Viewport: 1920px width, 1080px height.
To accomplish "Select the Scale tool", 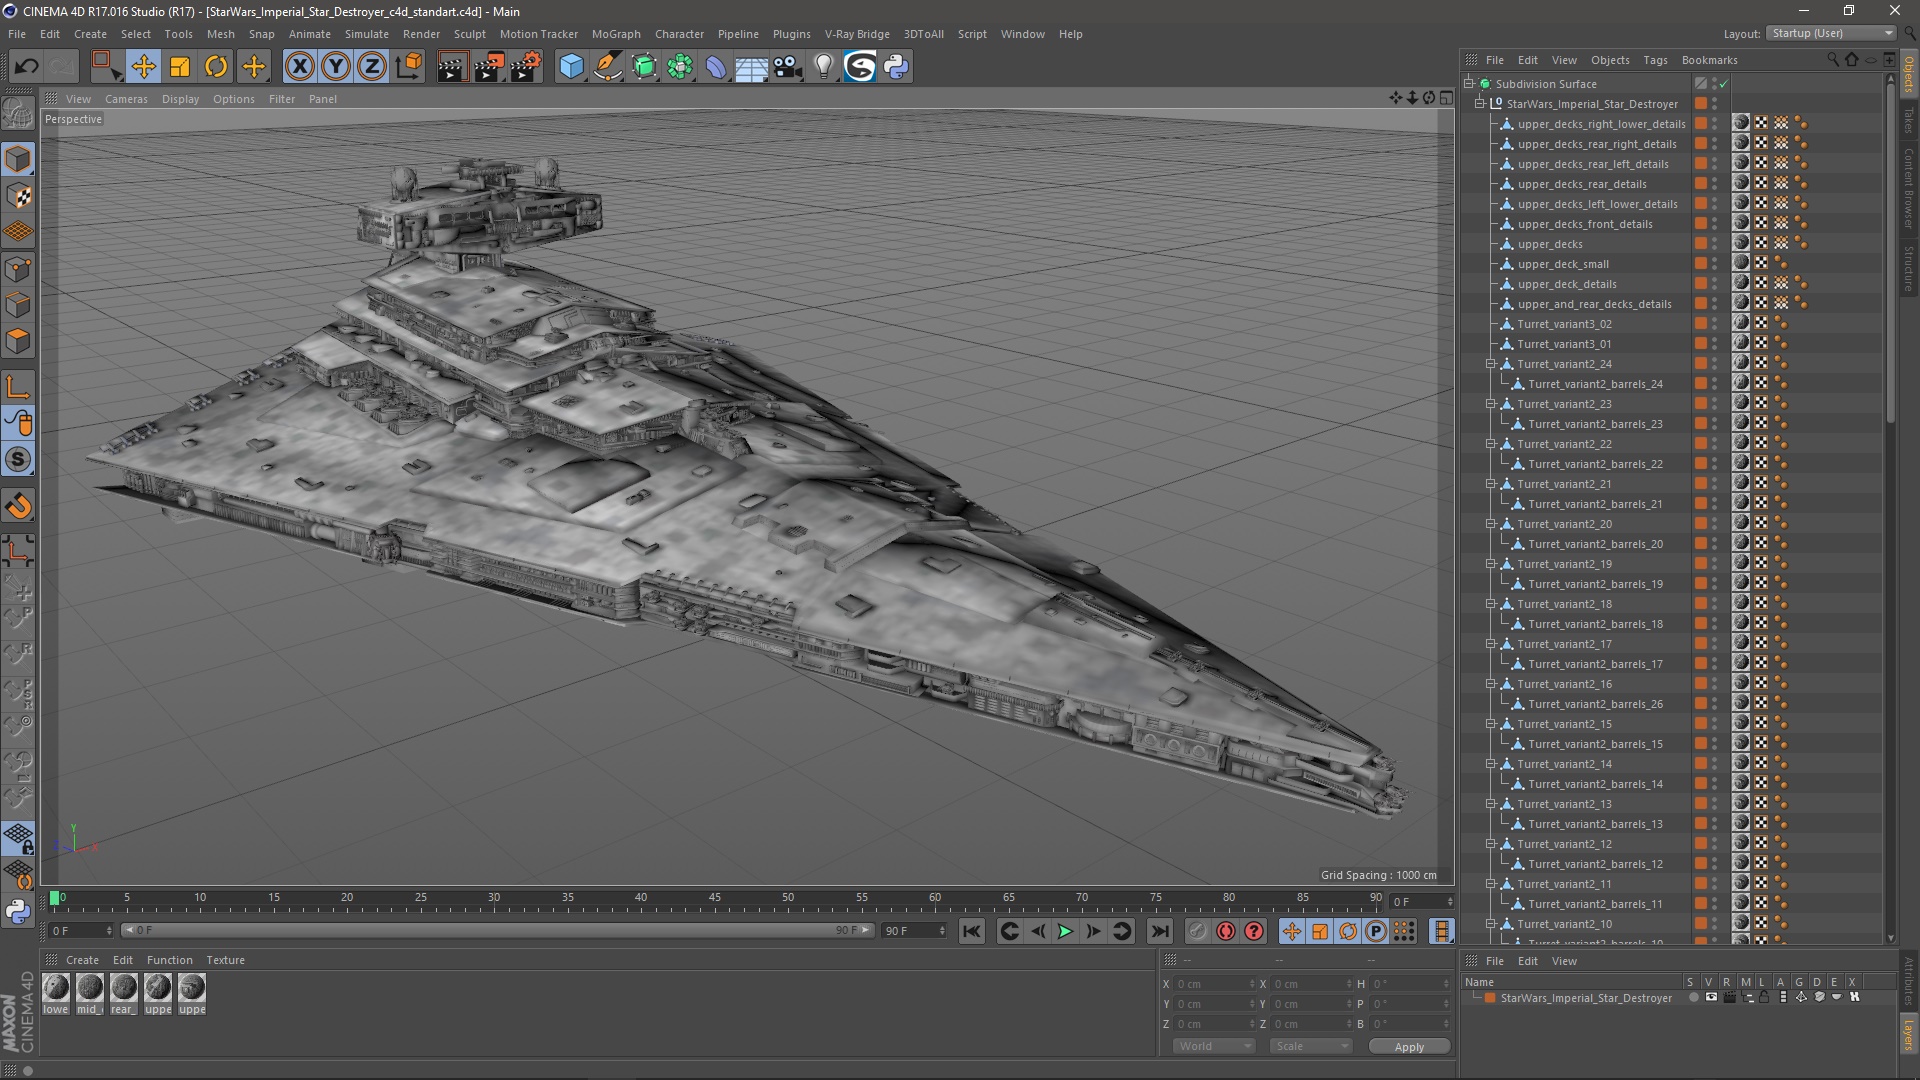I will coord(180,67).
